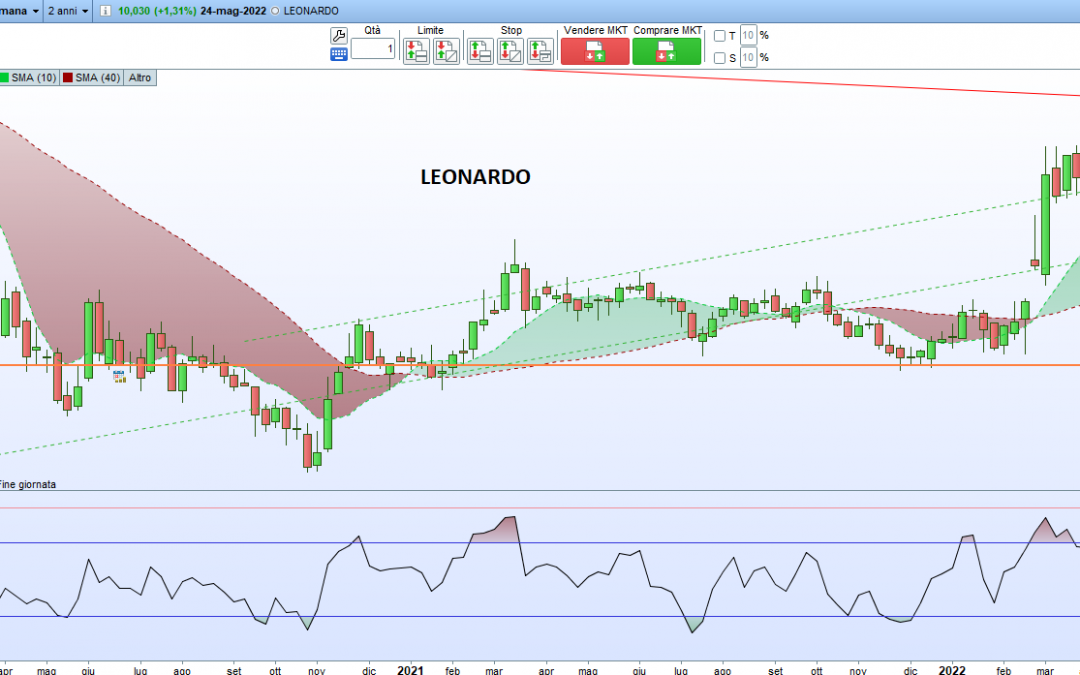Click the Qtà quantity input field
Viewport: 1080px width, 675px height.
[x=373, y=49]
